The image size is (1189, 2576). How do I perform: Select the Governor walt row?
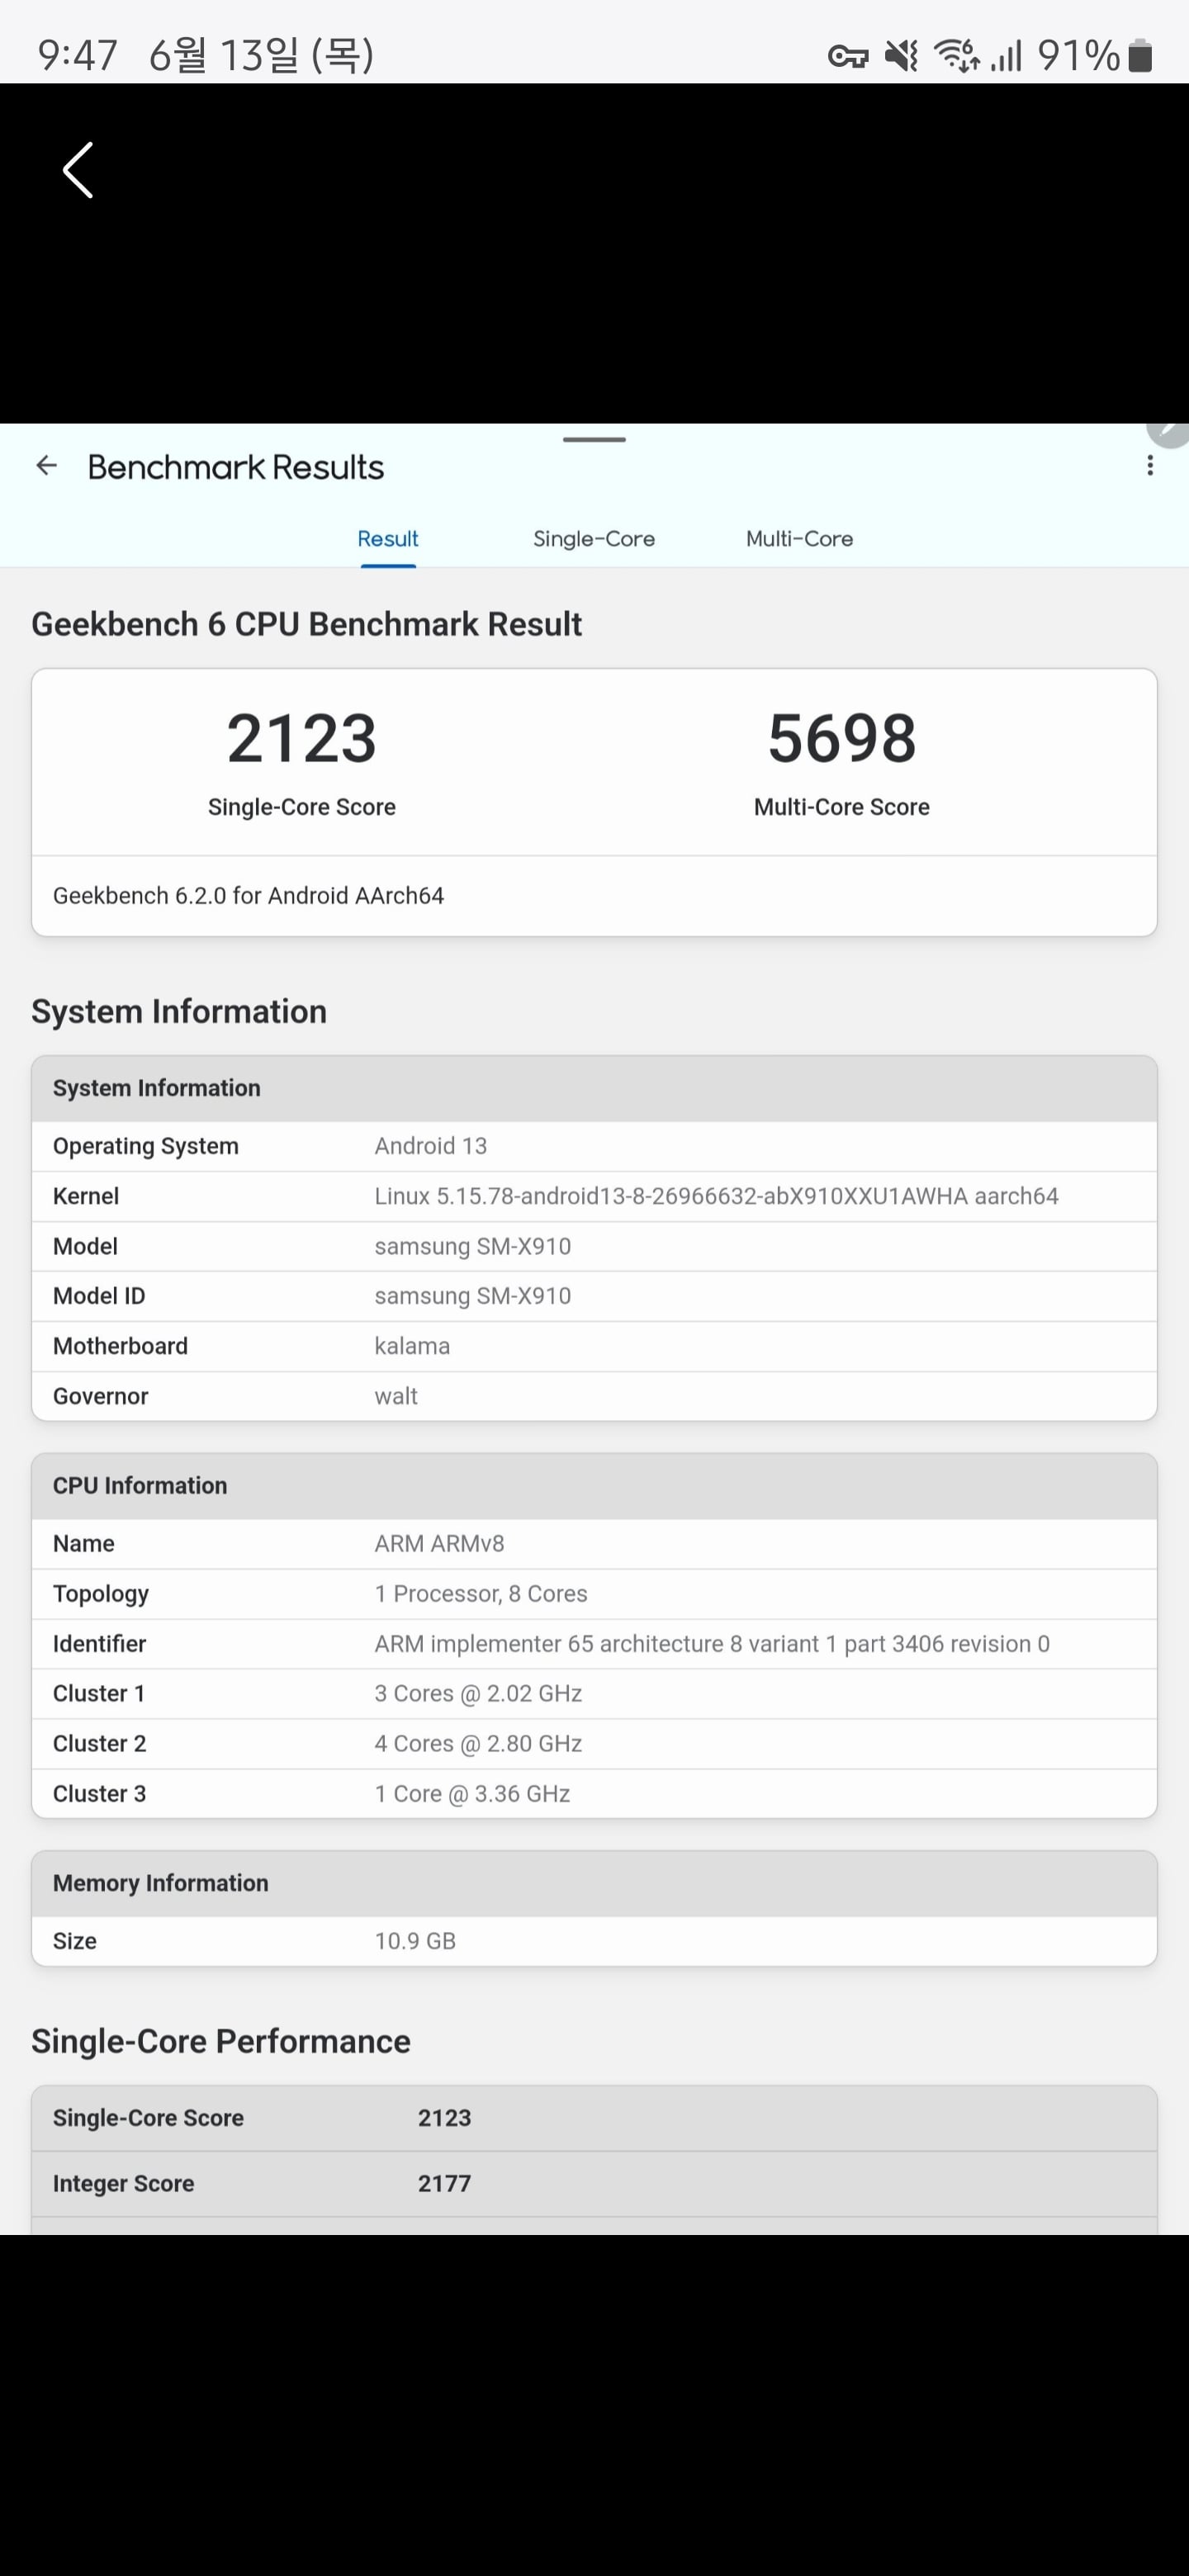(x=594, y=1396)
